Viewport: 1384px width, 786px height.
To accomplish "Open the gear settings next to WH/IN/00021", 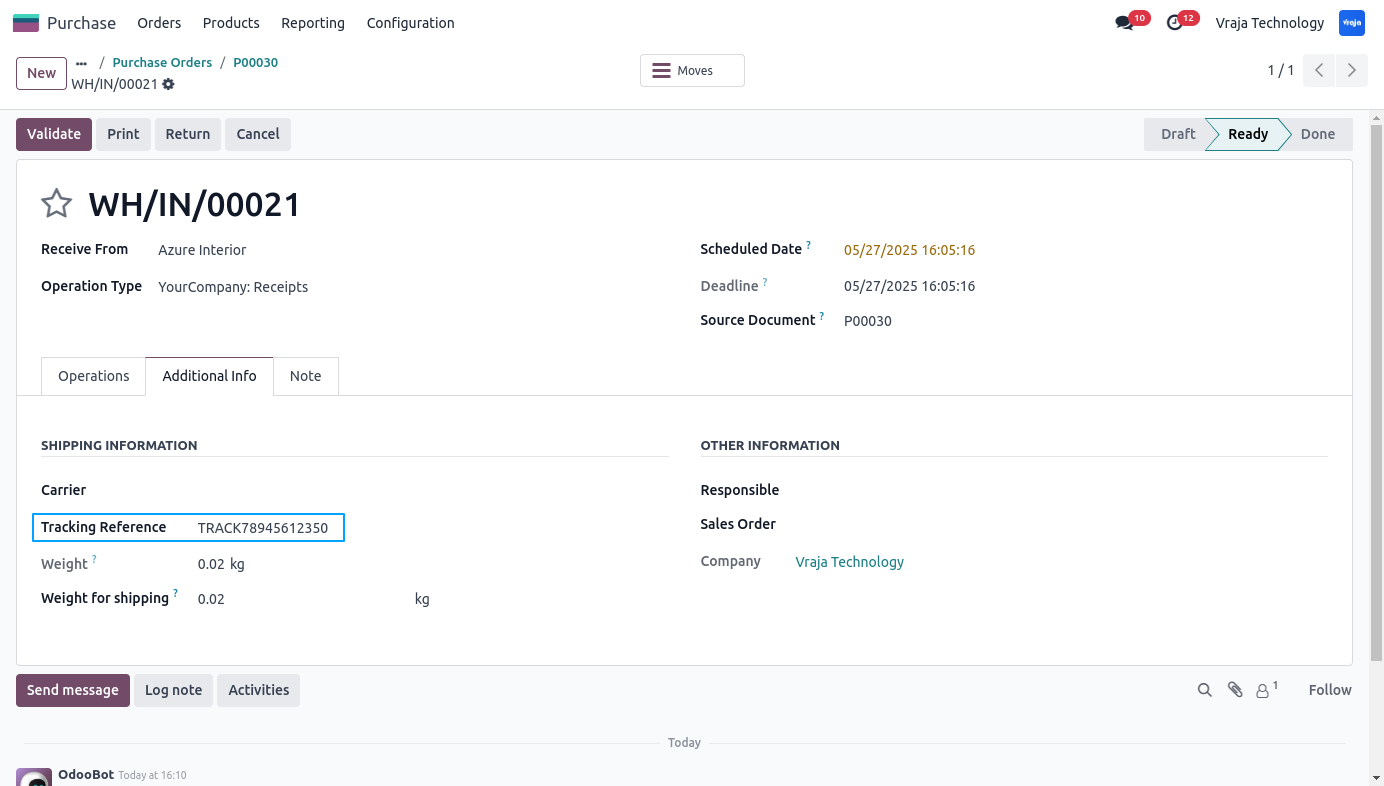I will pos(168,84).
